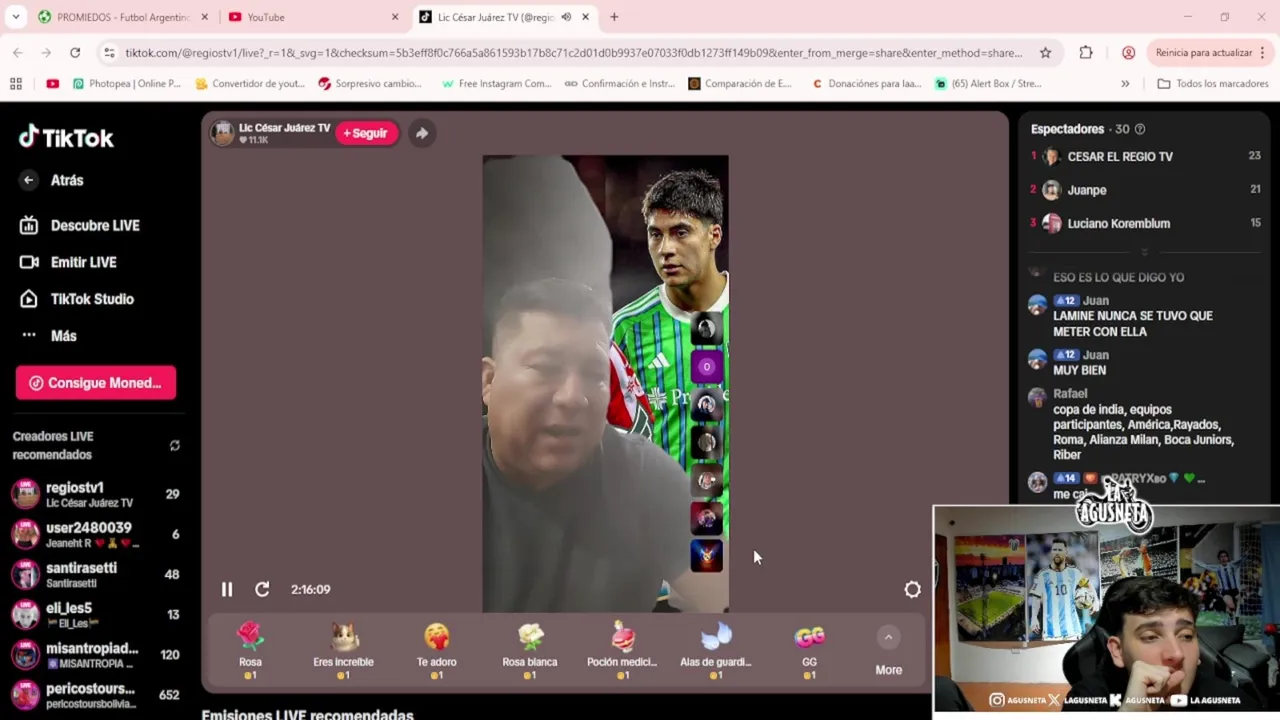Screen dimensions: 1280x720
Task: Follow Lic César Juárez TV with Seguir
Action: tap(366, 133)
